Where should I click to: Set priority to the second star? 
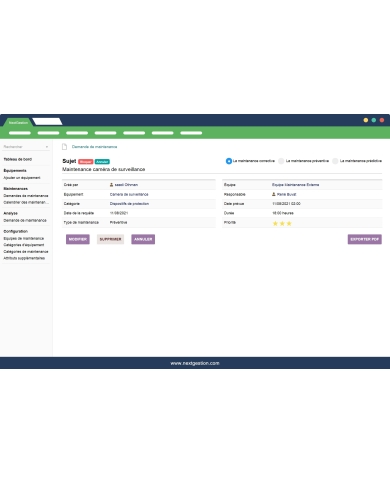point(282,223)
